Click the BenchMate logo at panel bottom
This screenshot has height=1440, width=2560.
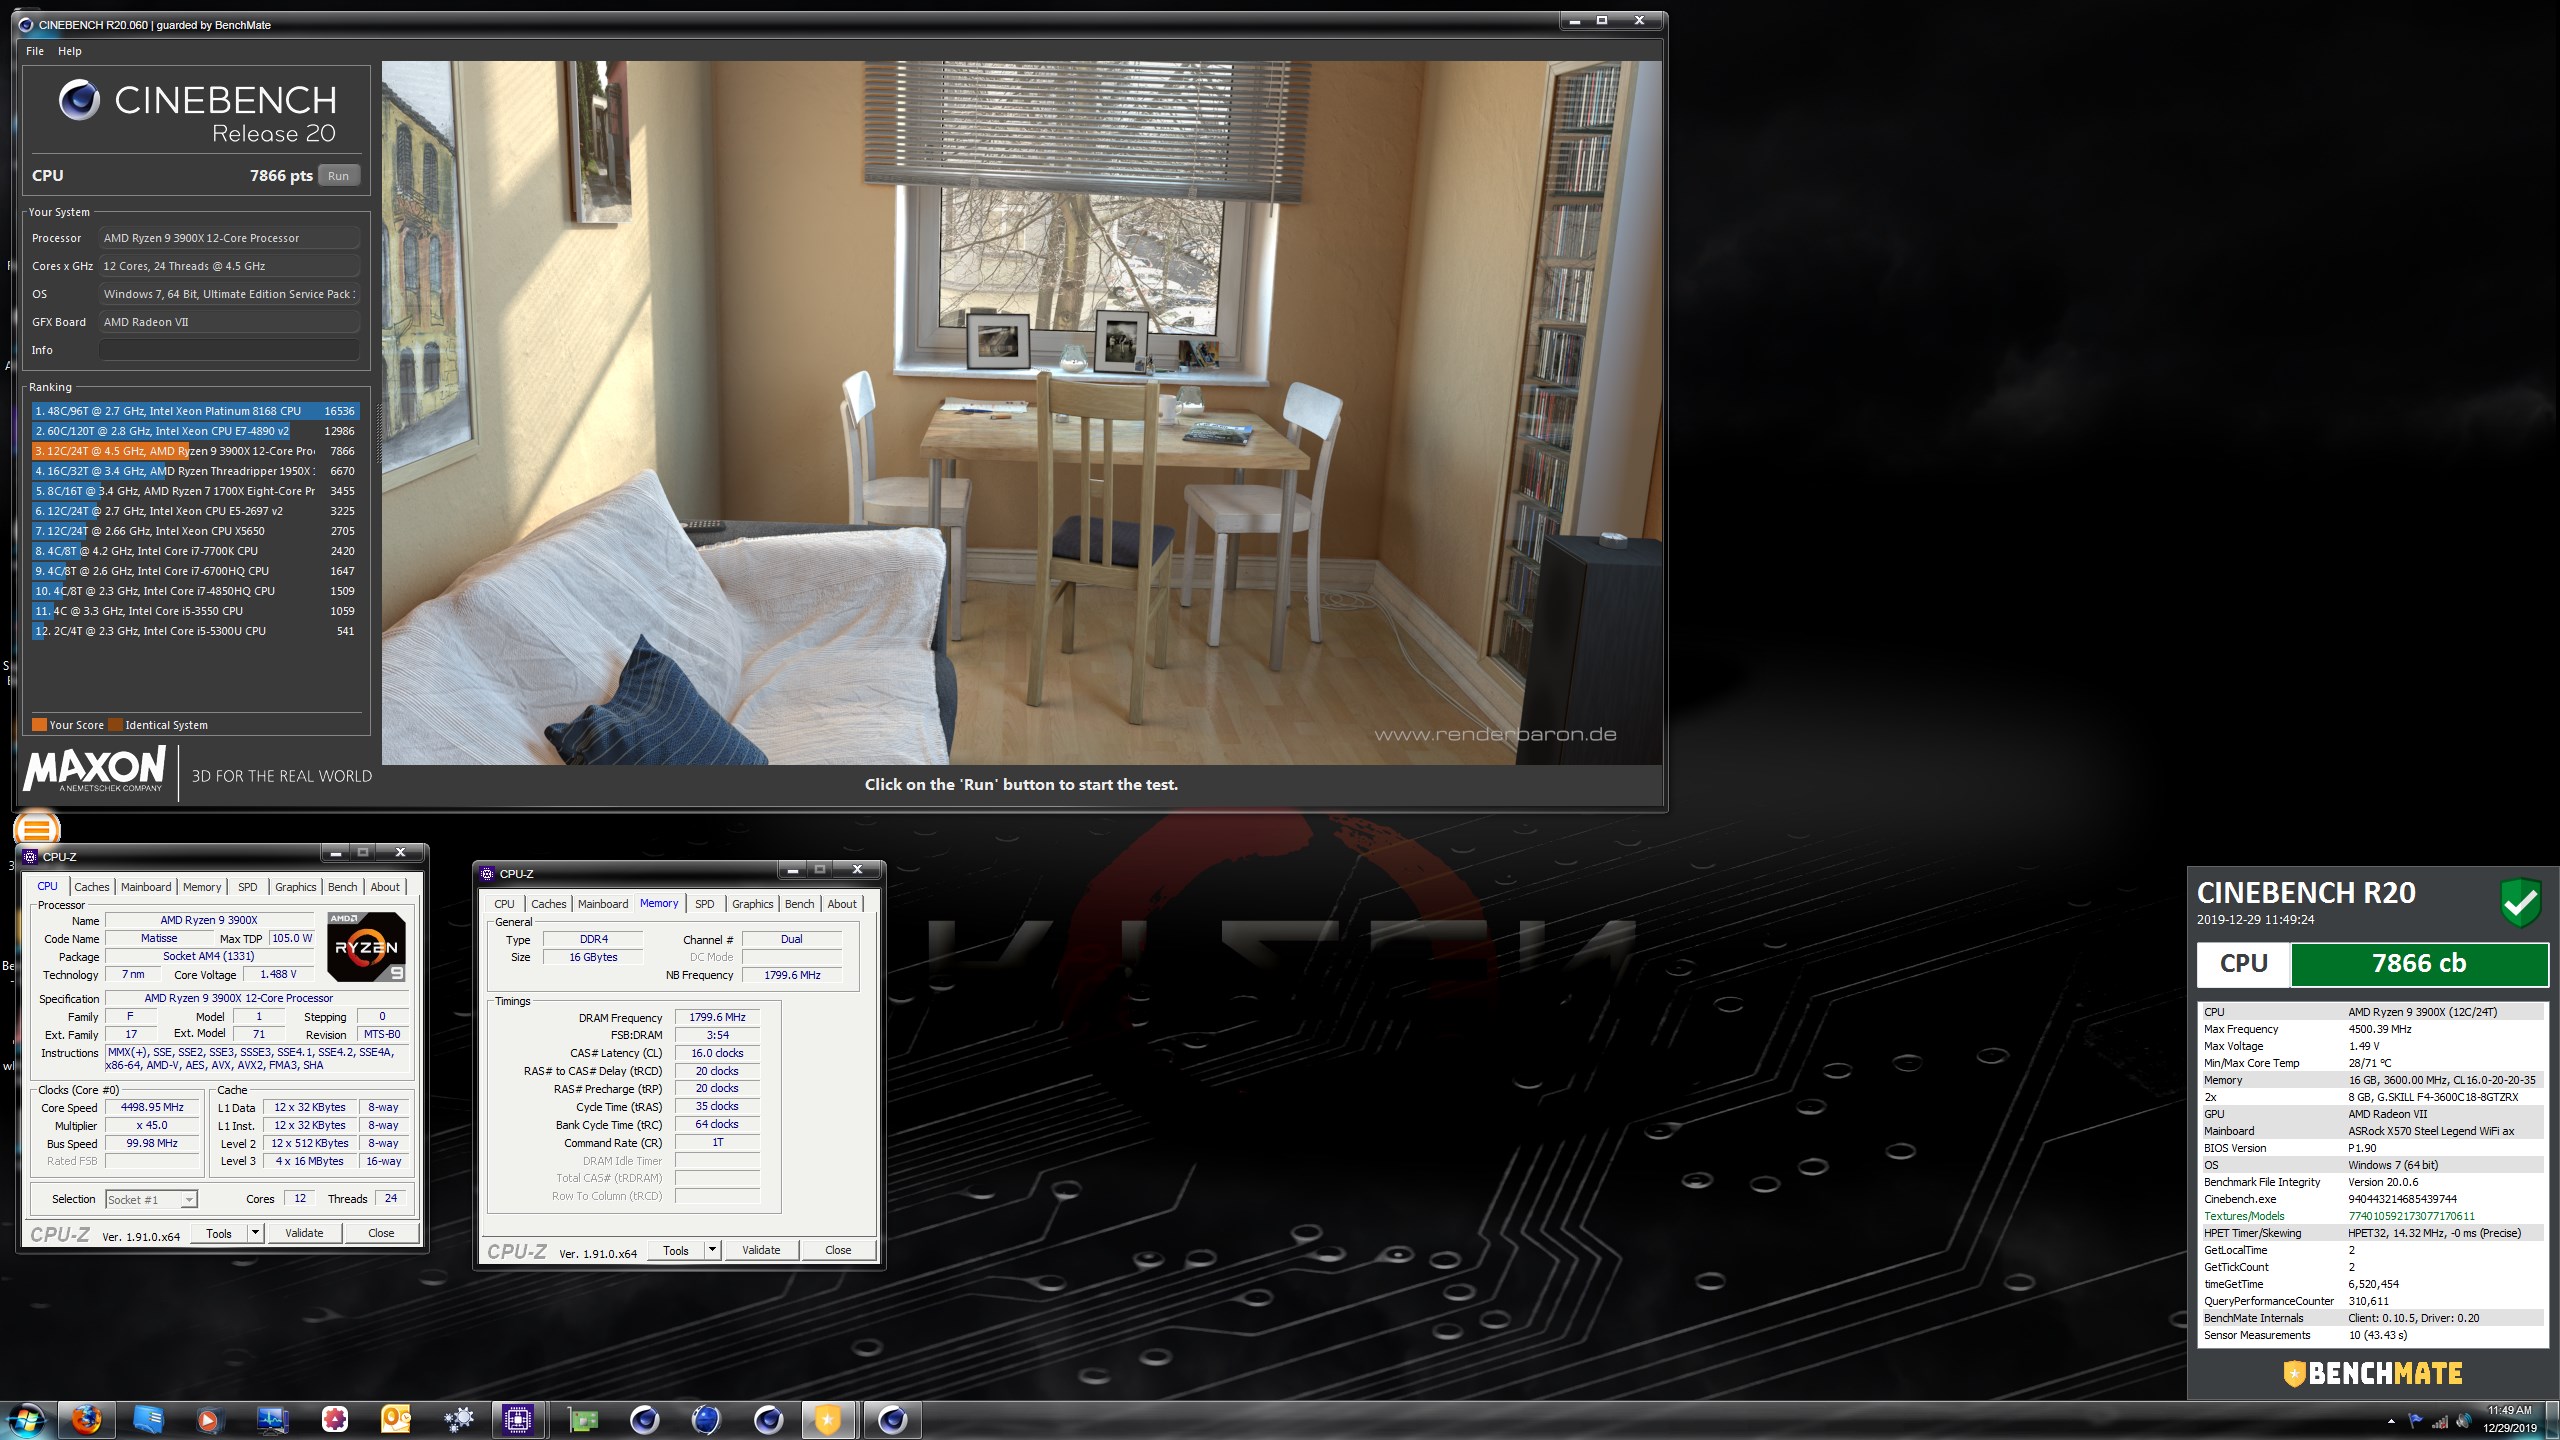pyautogui.click(x=2372, y=1374)
